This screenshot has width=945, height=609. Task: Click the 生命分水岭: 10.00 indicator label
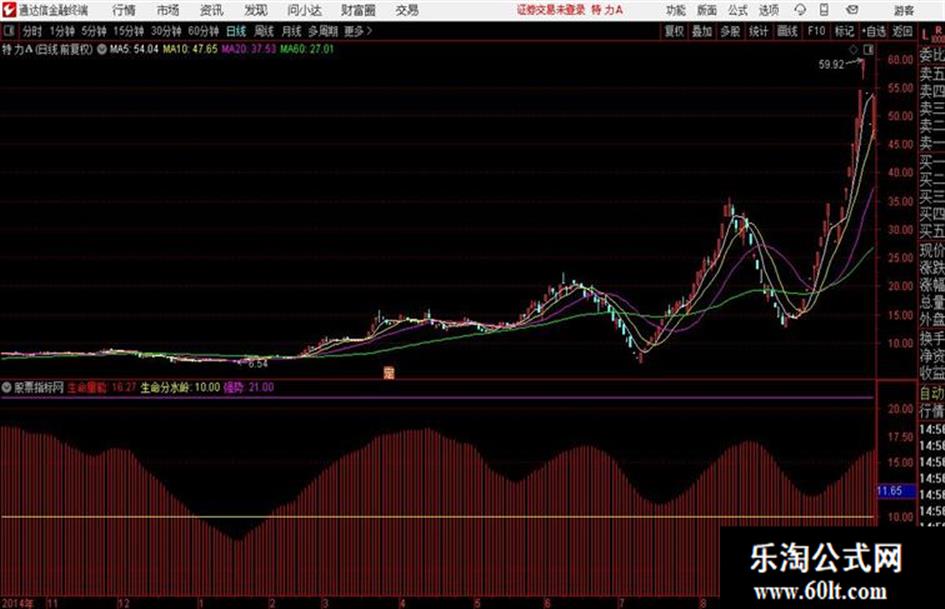[180, 387]
